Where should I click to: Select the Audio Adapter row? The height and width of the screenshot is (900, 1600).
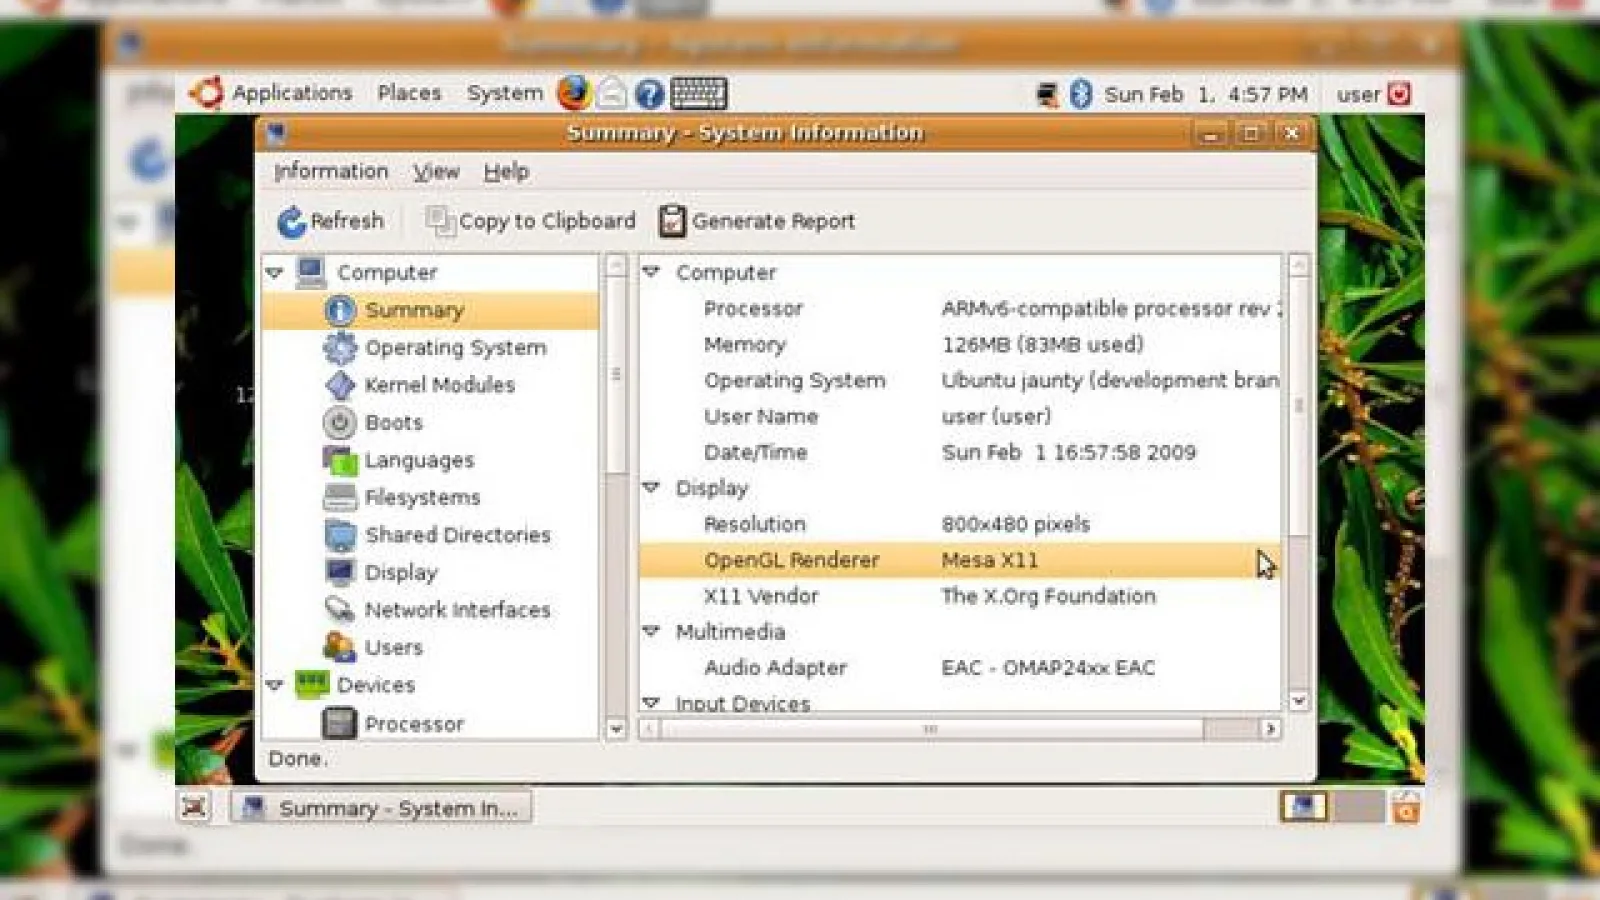(959, 667)
